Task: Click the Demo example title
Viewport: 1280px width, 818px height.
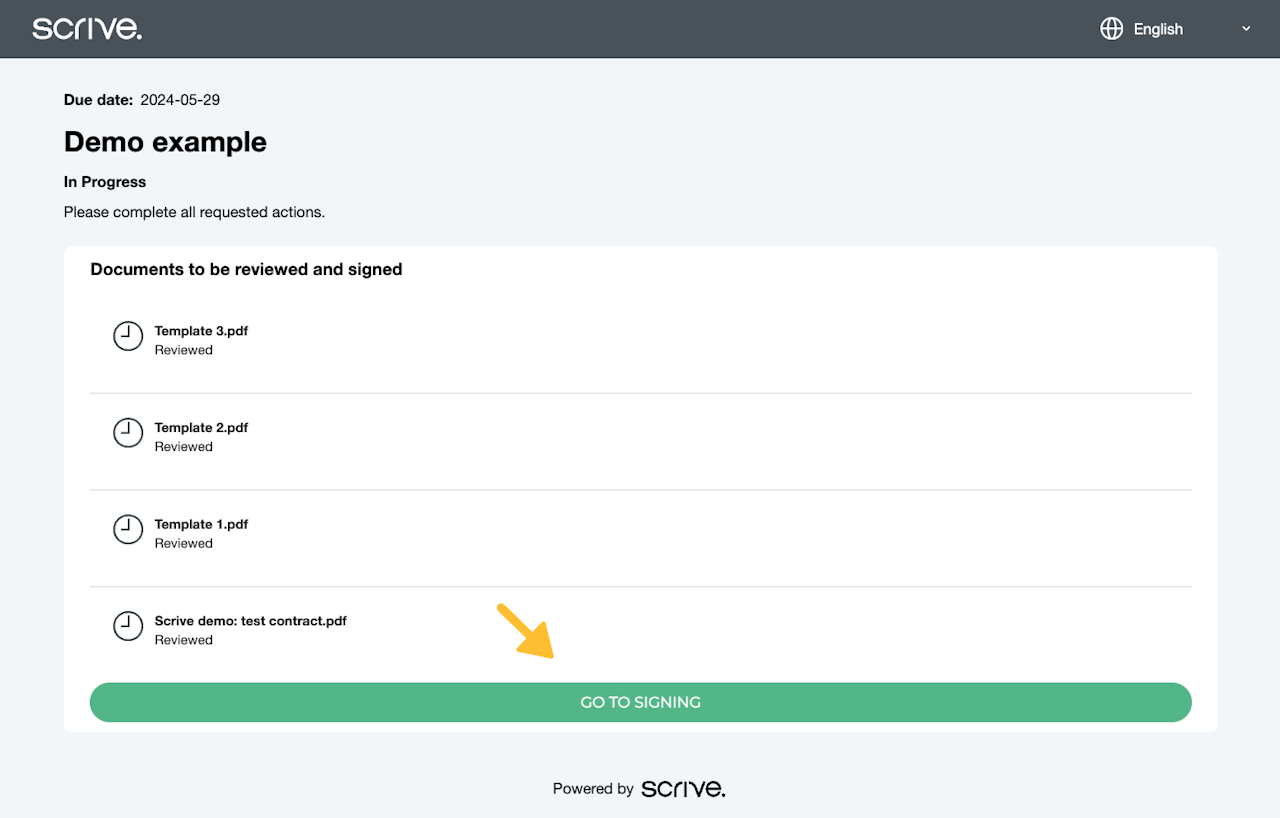Action: tap(165, 142)
